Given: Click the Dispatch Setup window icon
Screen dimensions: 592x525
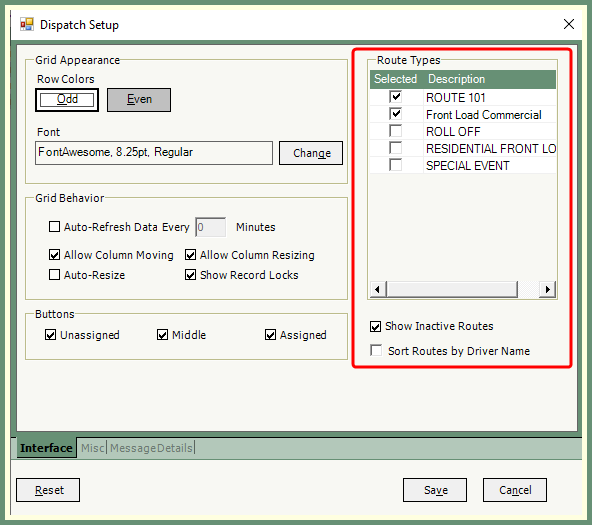Looking at the screenshot, I should 27,25.
